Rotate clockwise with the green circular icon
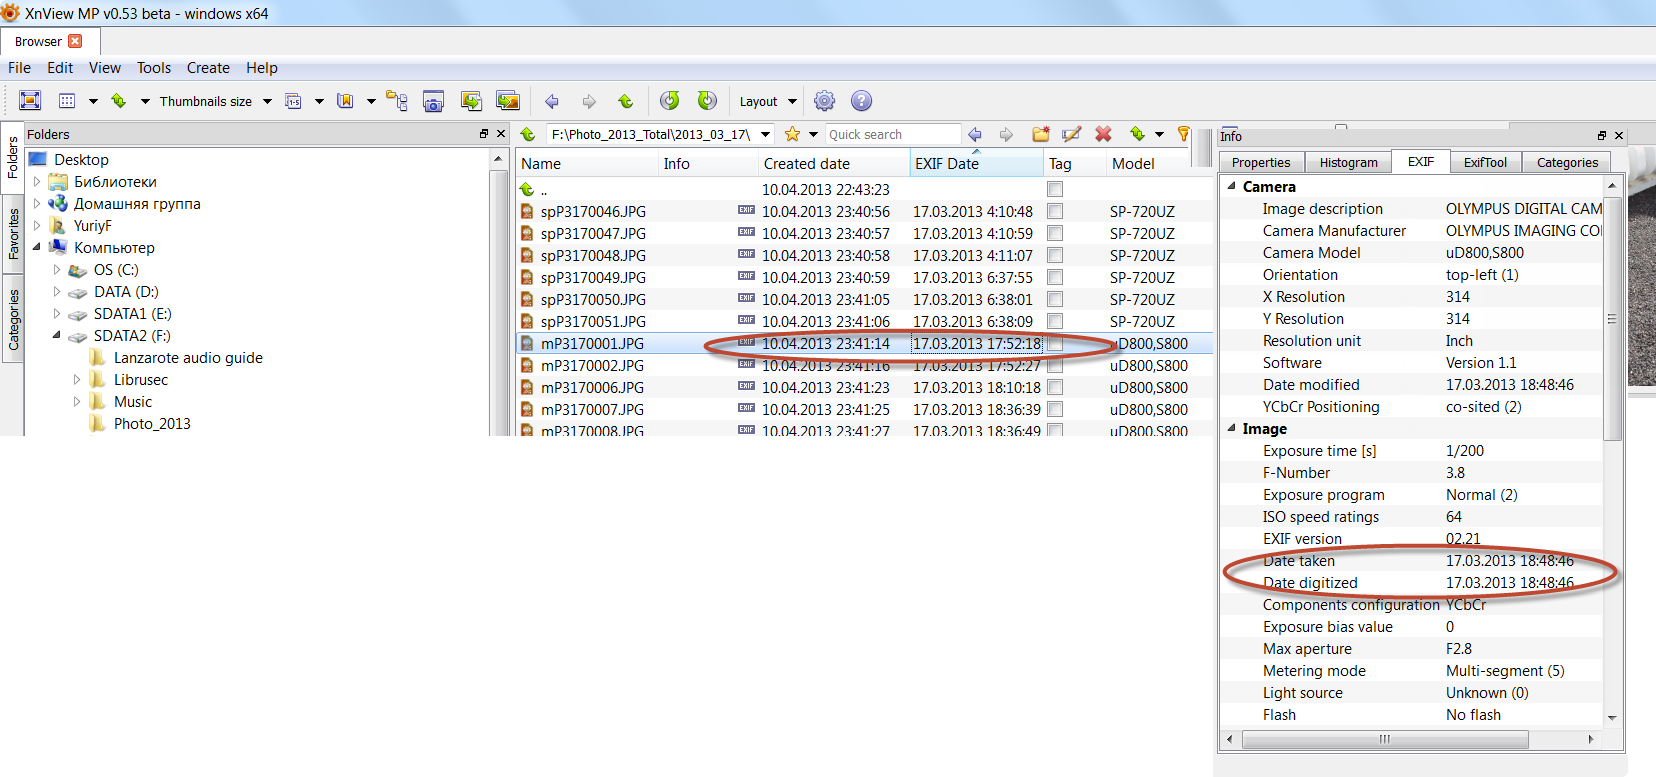The height and width of the screenshot is (777, 1656). [x=707, y=100]
